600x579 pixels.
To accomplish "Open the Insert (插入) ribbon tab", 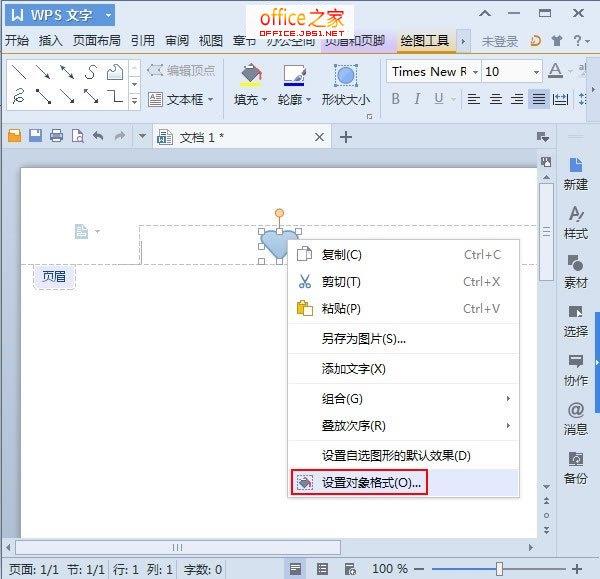I will (51, 40).
